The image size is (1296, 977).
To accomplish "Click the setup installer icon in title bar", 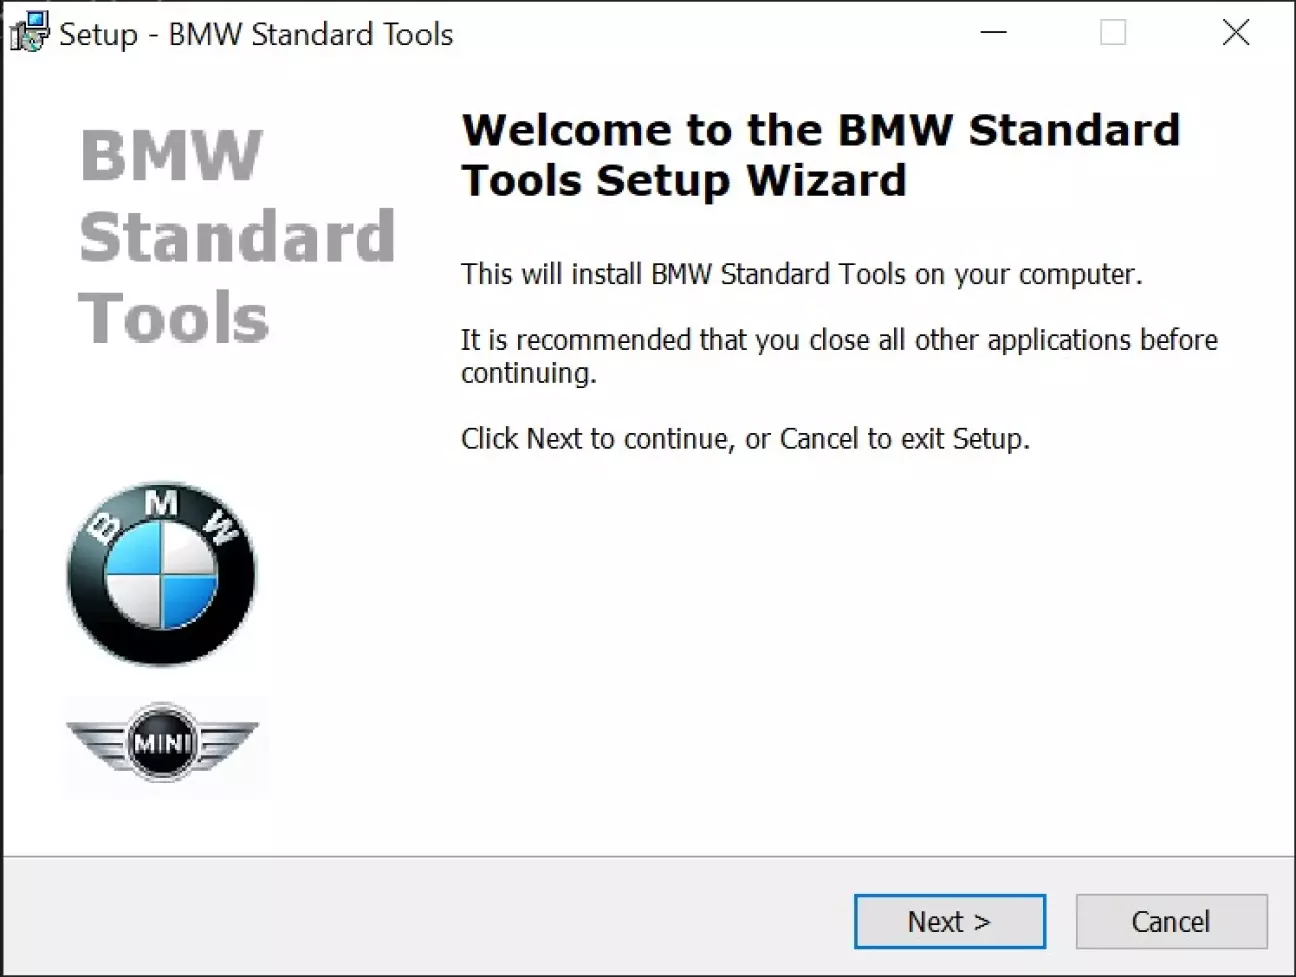I will 29,33.
